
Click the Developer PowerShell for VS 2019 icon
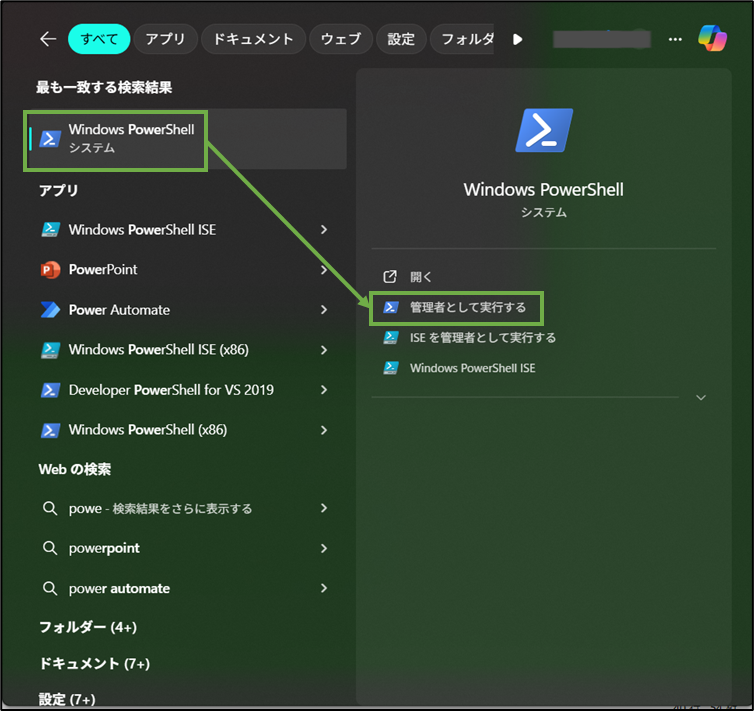coord(50,390)
